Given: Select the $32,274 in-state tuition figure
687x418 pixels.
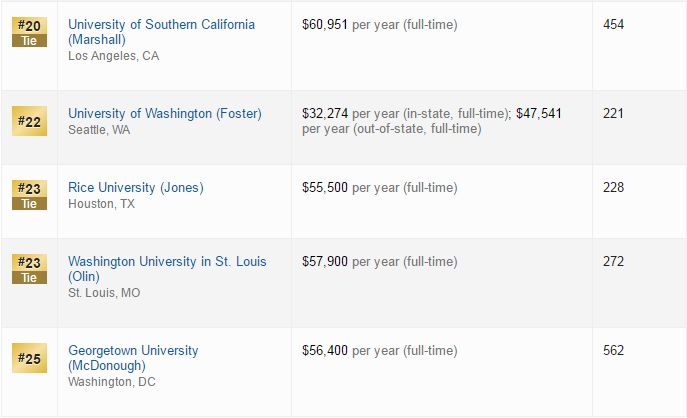Looking at the screenshot, I should 325,113.
